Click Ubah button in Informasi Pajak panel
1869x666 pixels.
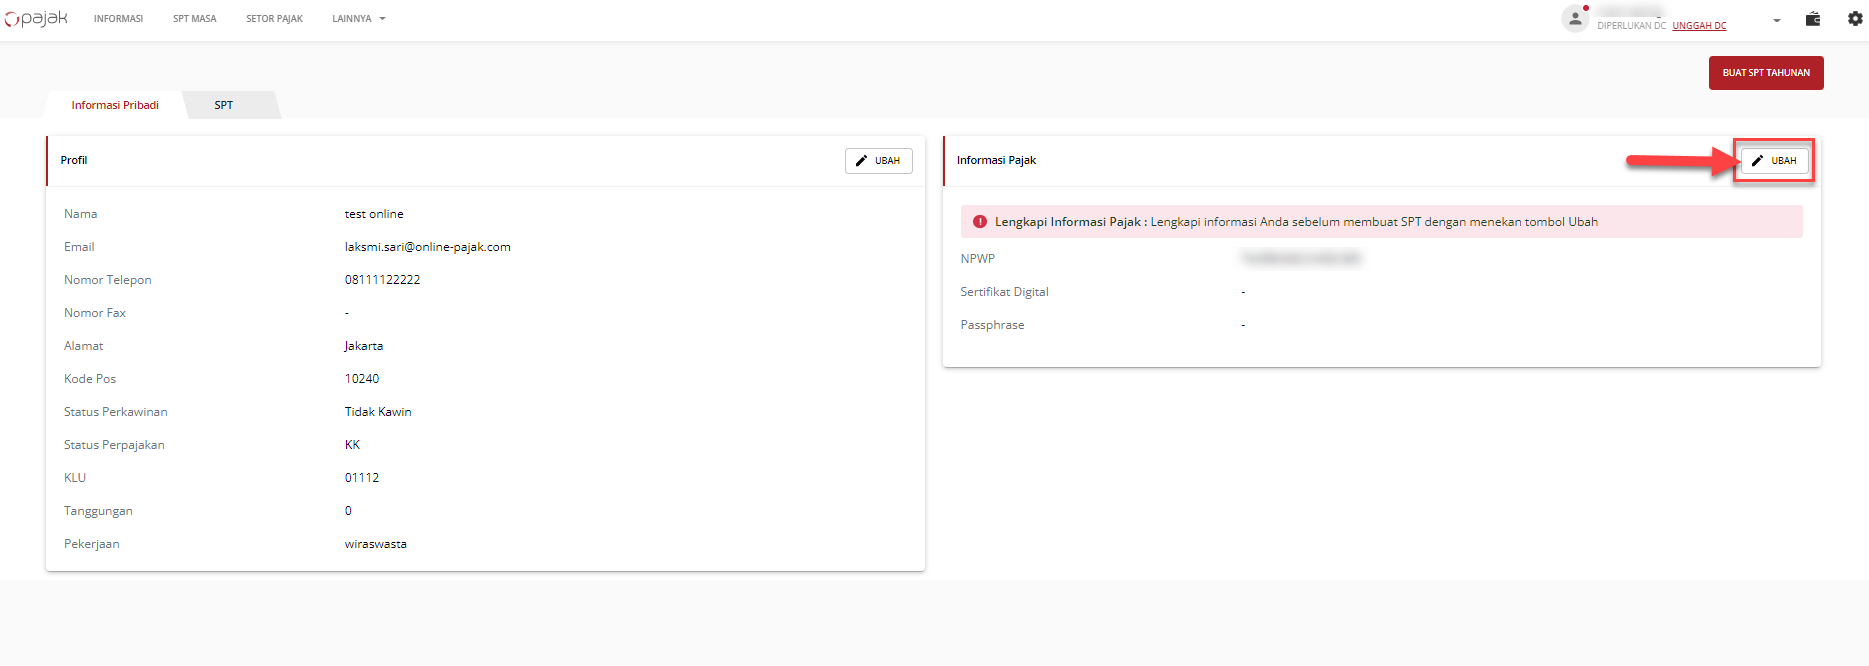click(x=1774, y=161)
